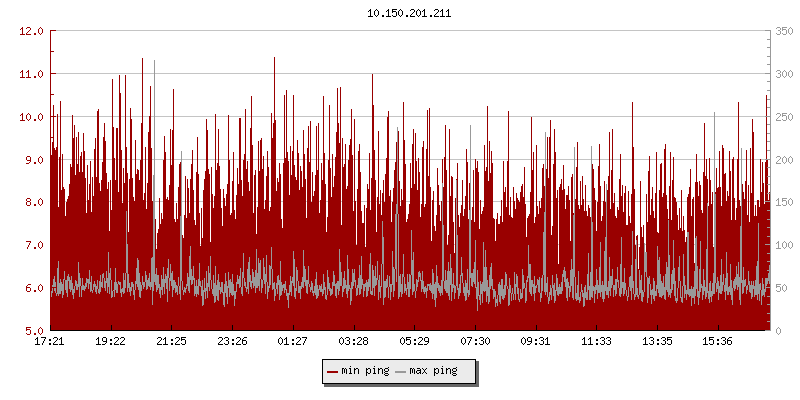Click the dark red min ping swatch

332,372
